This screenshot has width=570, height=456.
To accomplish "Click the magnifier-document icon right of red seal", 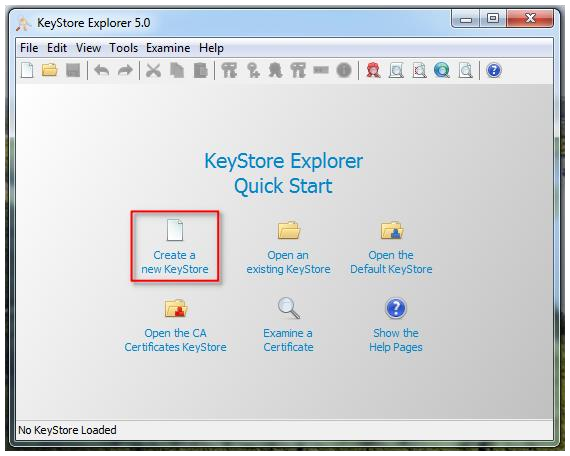I will pos(396,70).
